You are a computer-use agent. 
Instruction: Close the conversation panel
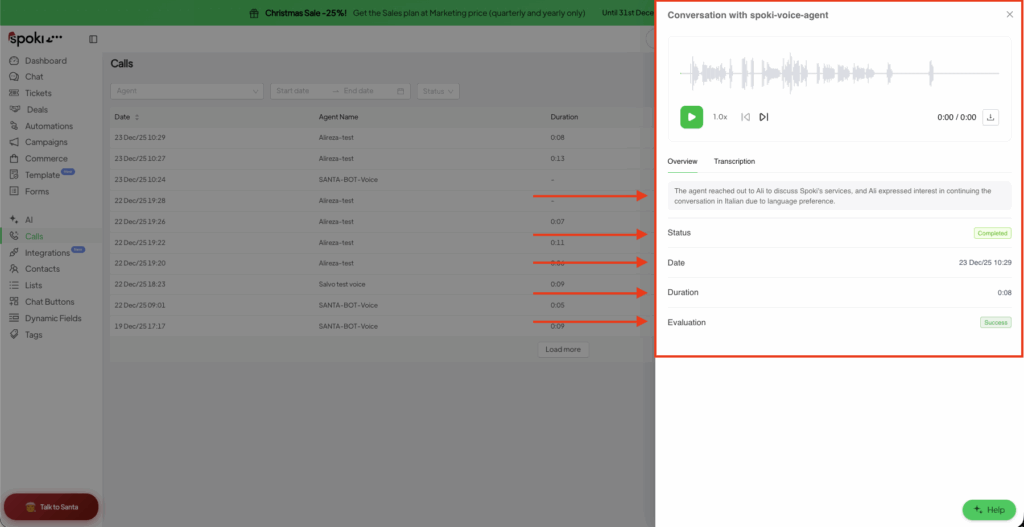point(1009,15)
